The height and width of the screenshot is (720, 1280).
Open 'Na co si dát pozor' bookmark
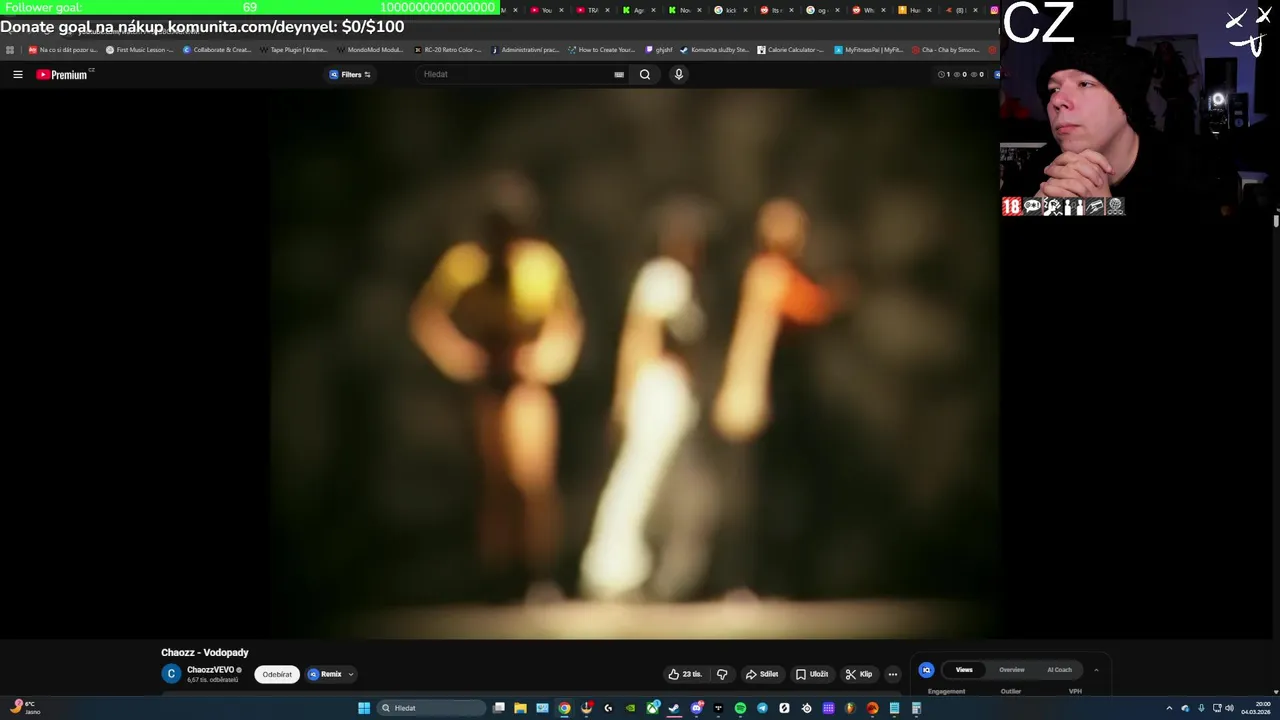click(63, 49)
